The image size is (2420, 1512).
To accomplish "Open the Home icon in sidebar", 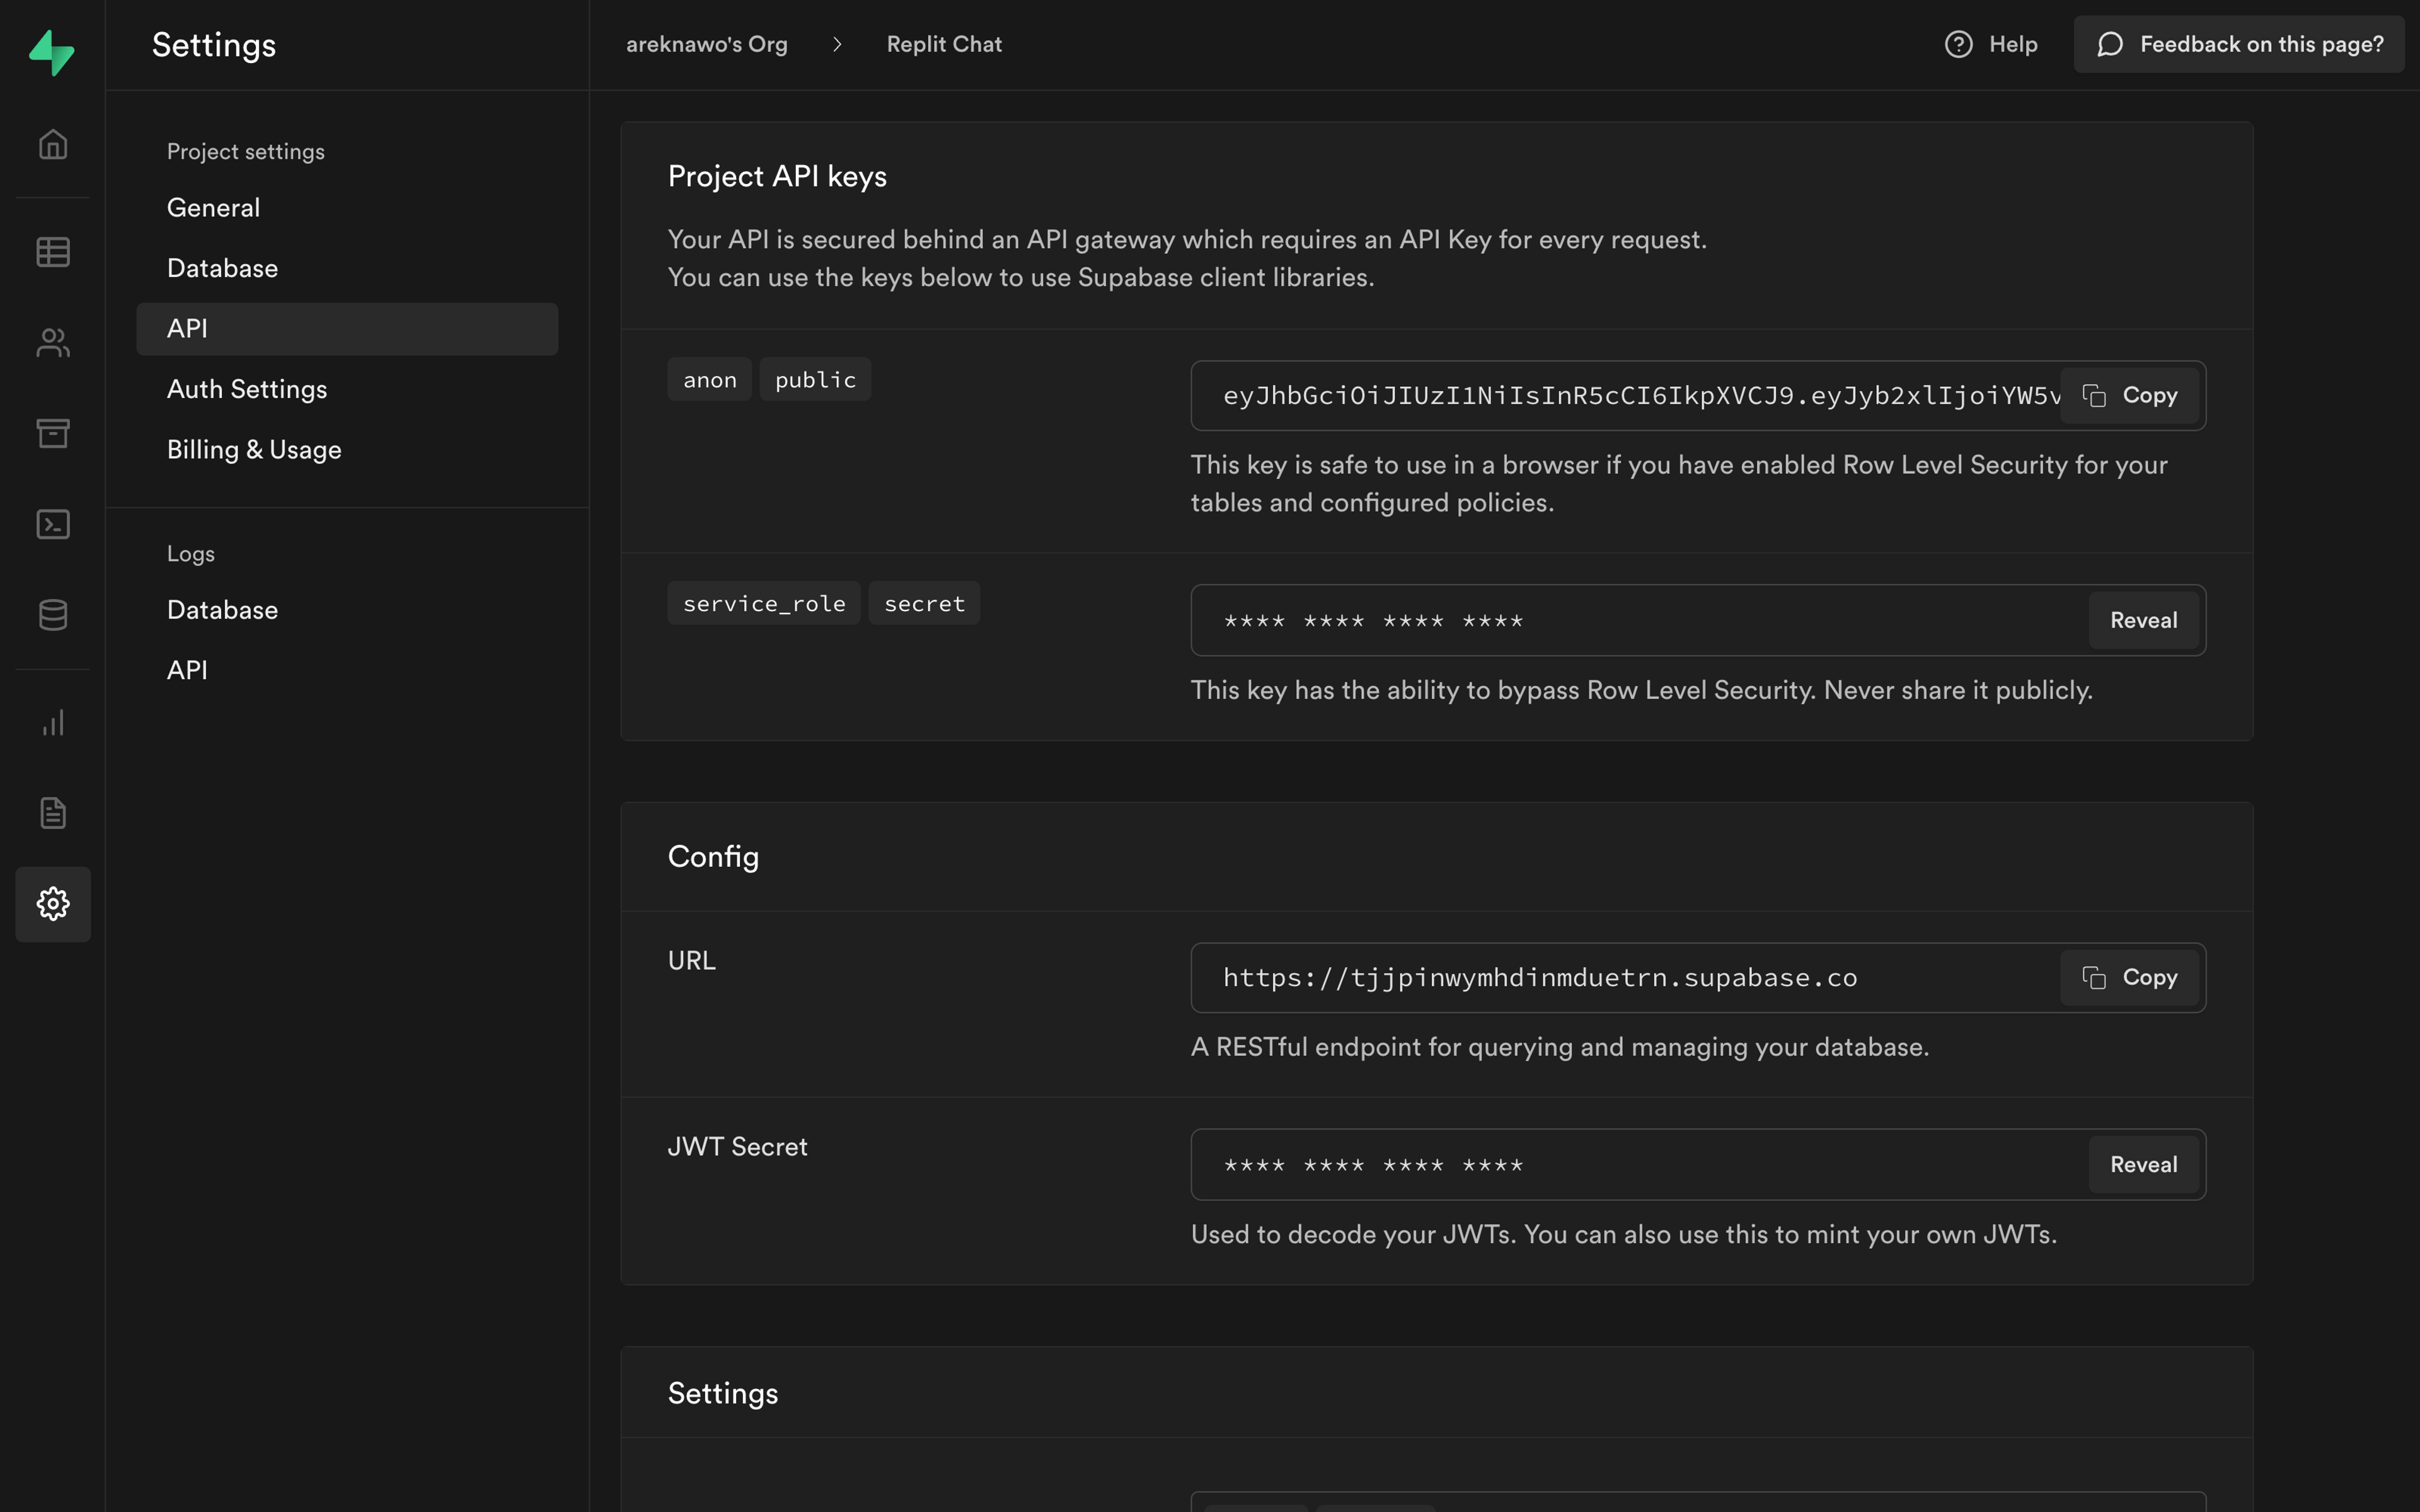I will coord(53,145).
